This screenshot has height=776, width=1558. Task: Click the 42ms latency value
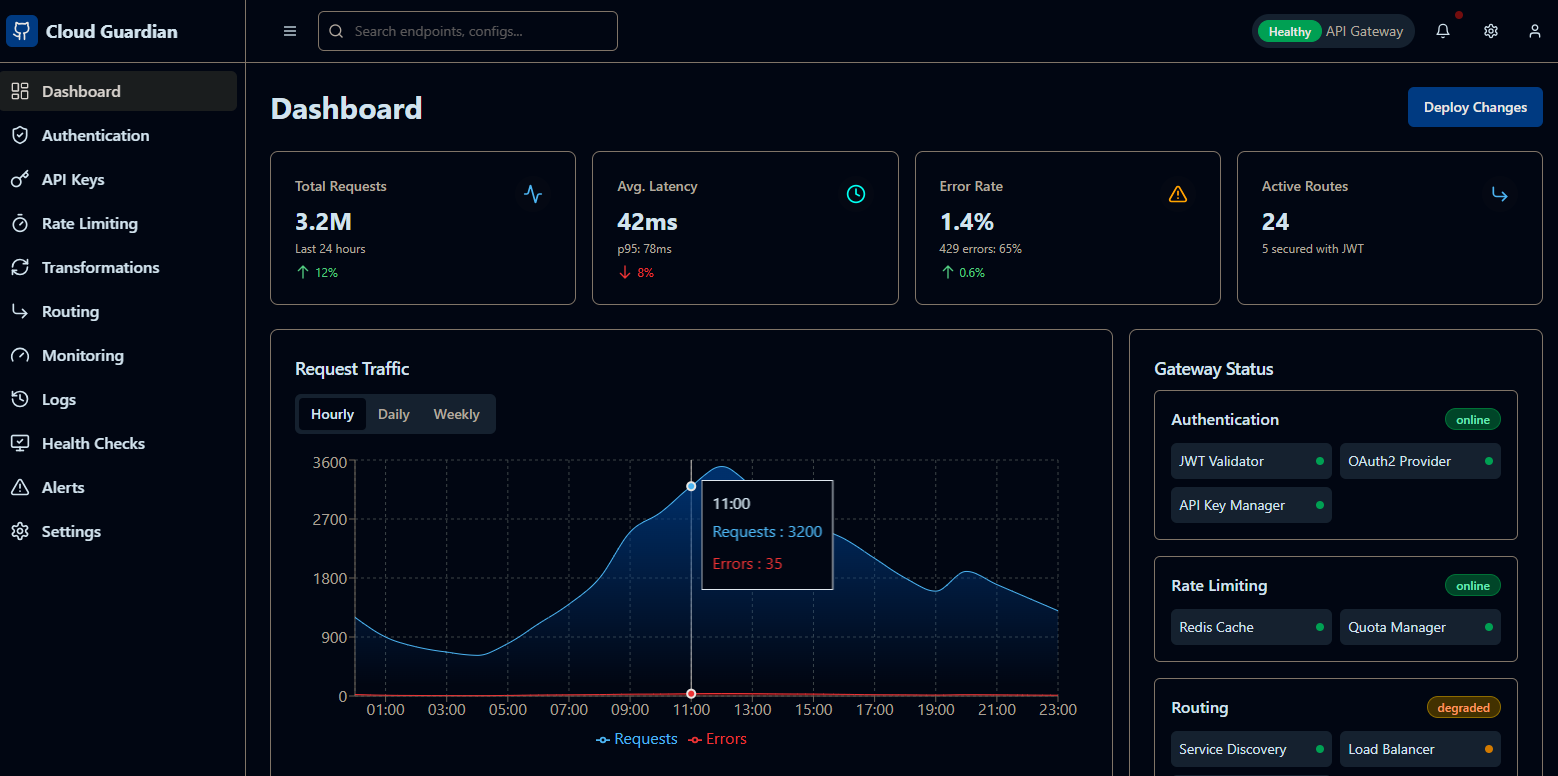pyautogui.click(x=648, y=222)
